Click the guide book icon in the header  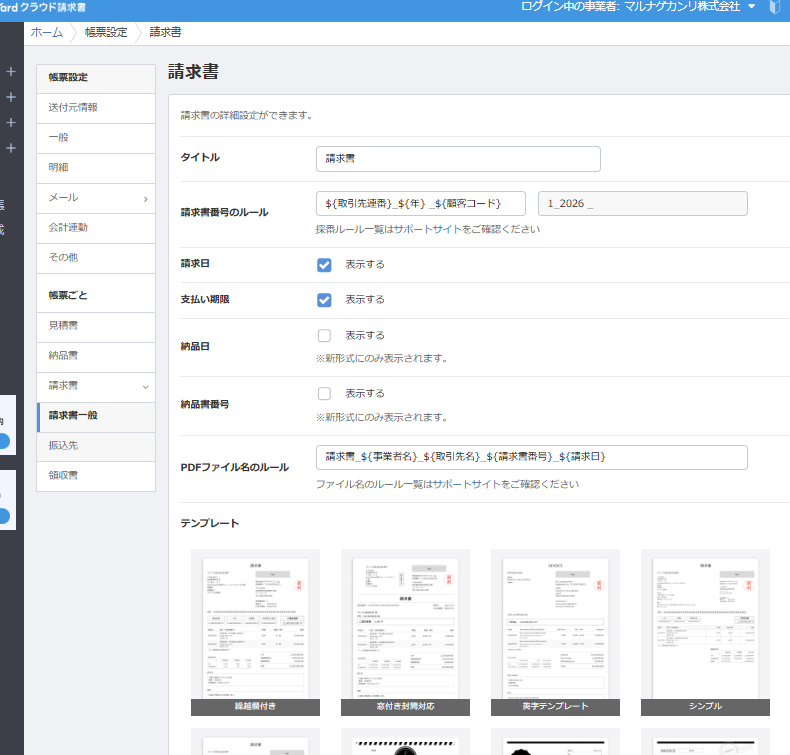point(775,7)
